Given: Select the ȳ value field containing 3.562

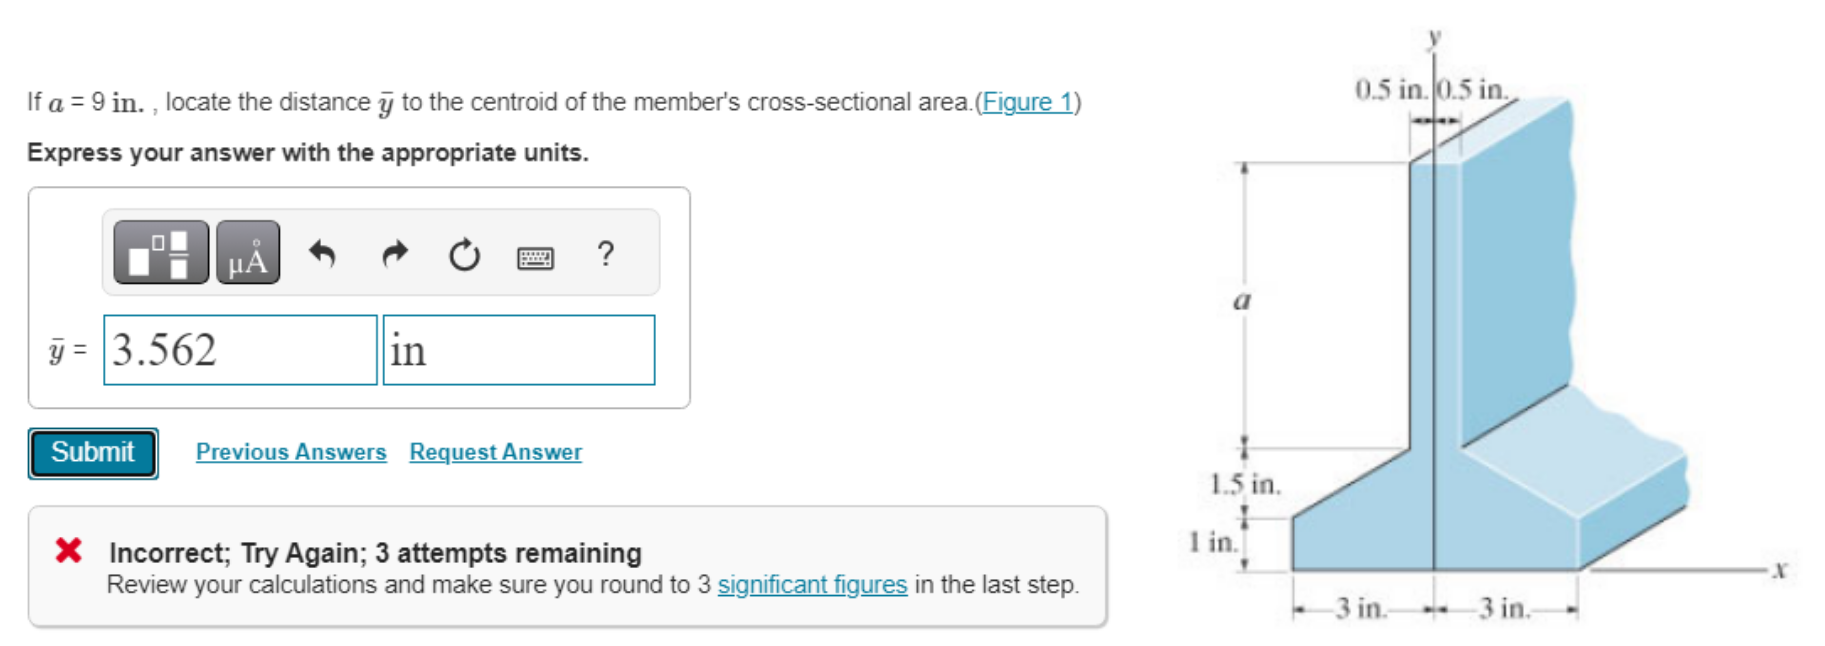Looking at the screenshot, I should (x=239, y=349).
